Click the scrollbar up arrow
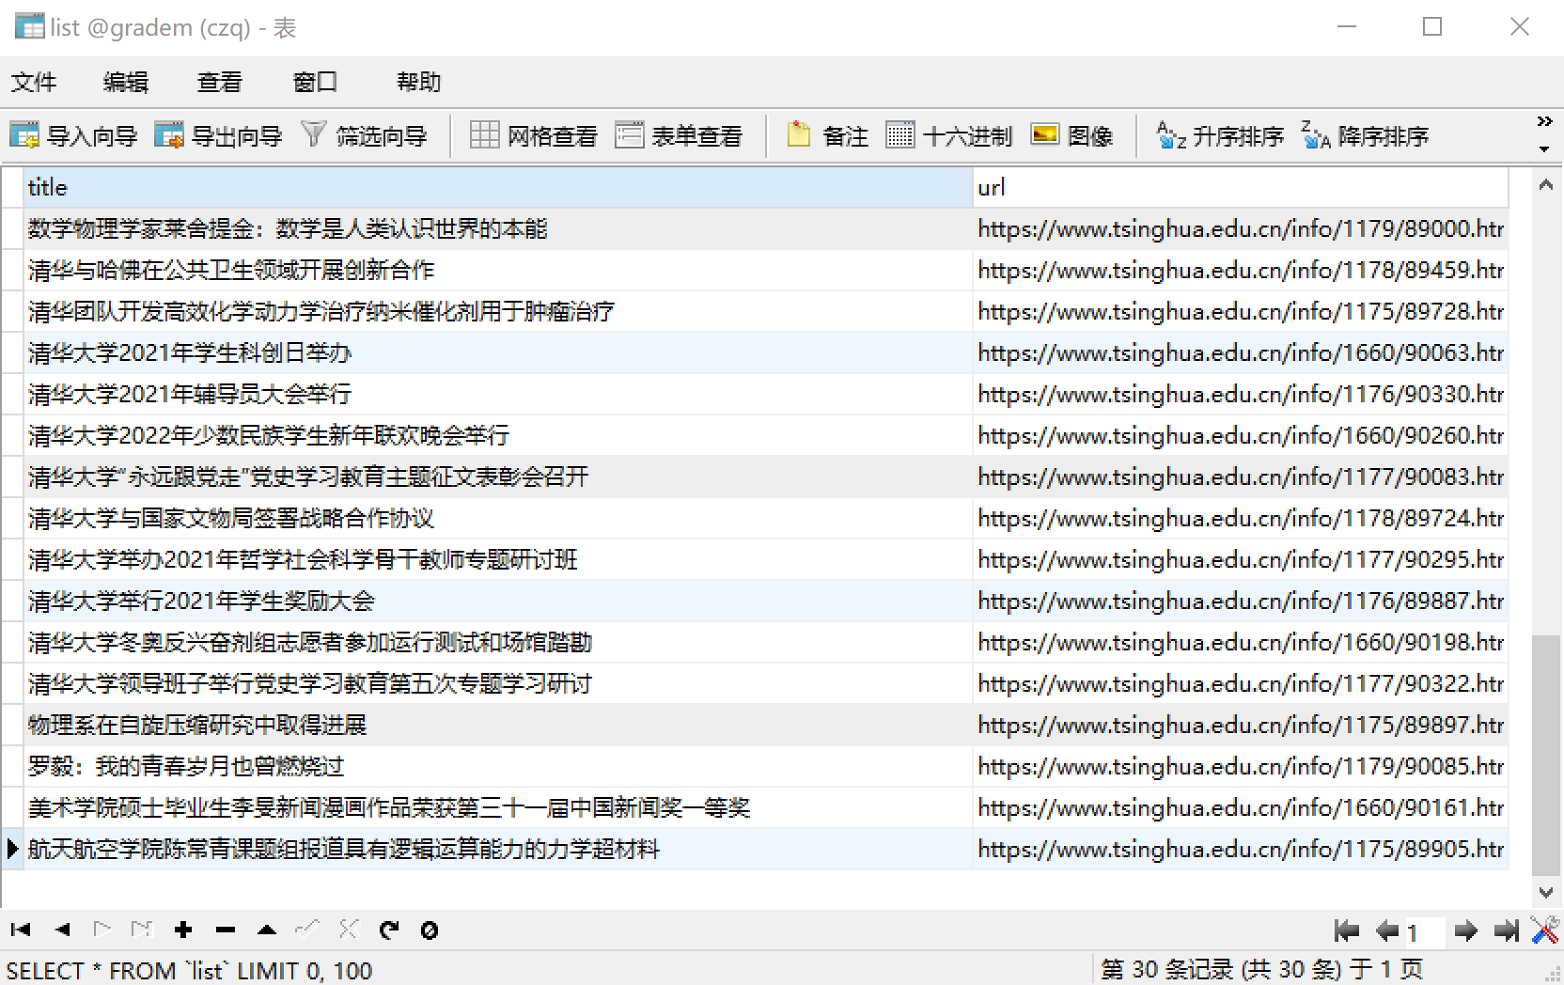The height and width of the screenshot is (985, 1564). [x=1546, y=185]
